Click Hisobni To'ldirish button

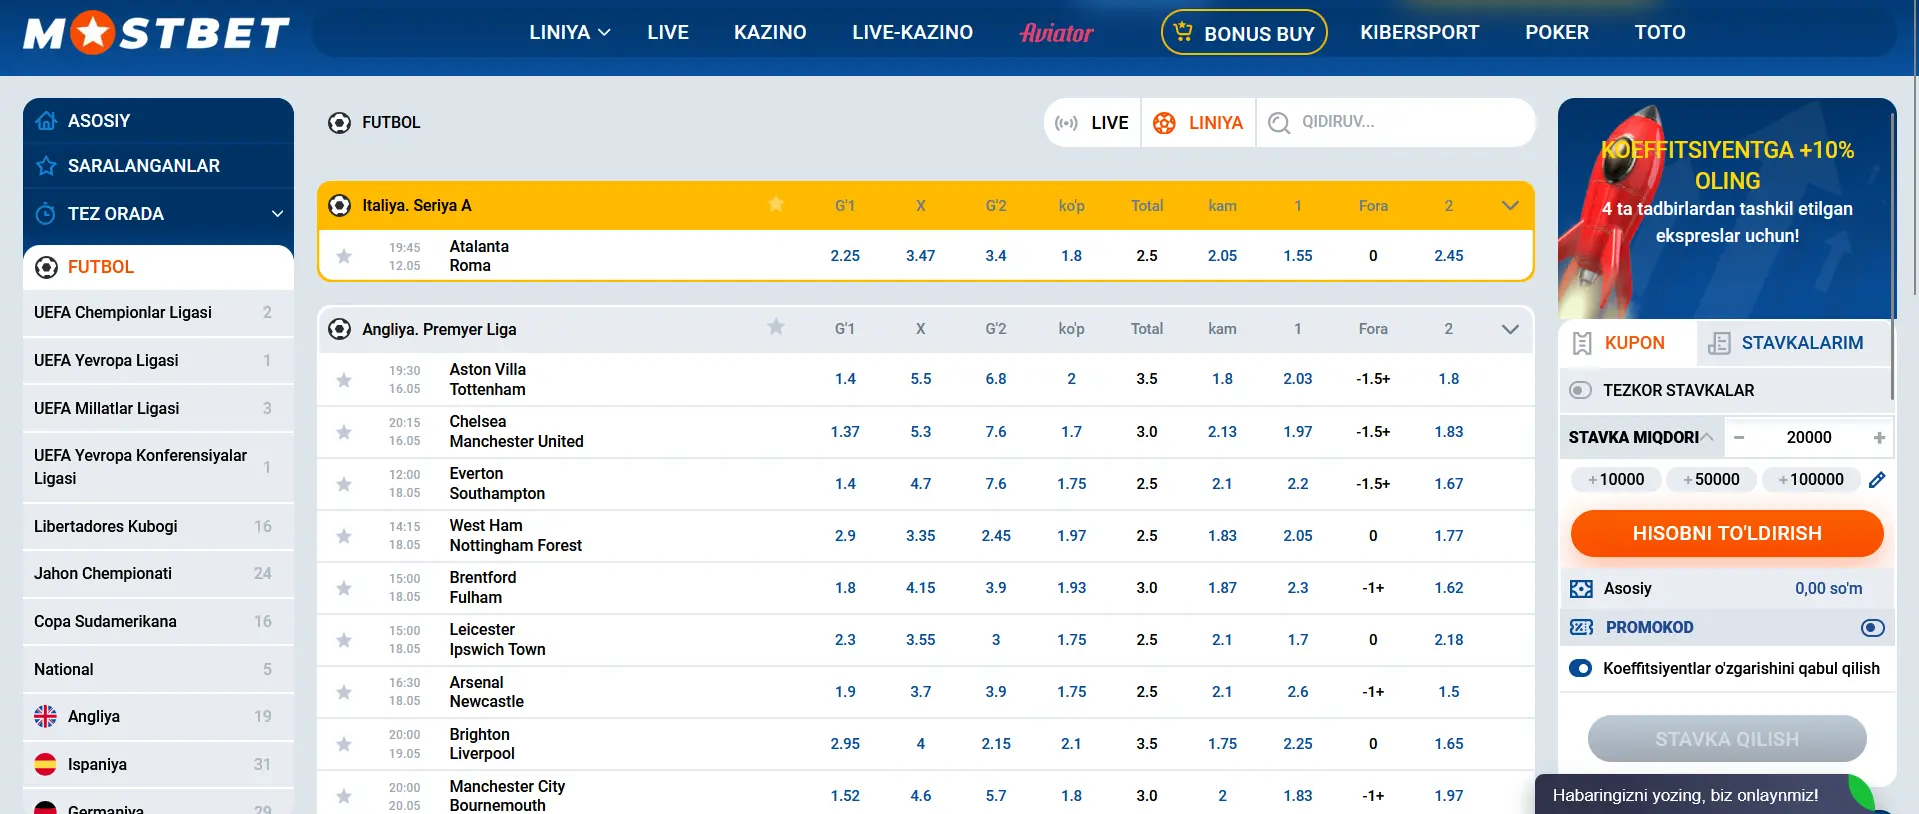point(1727,533)
